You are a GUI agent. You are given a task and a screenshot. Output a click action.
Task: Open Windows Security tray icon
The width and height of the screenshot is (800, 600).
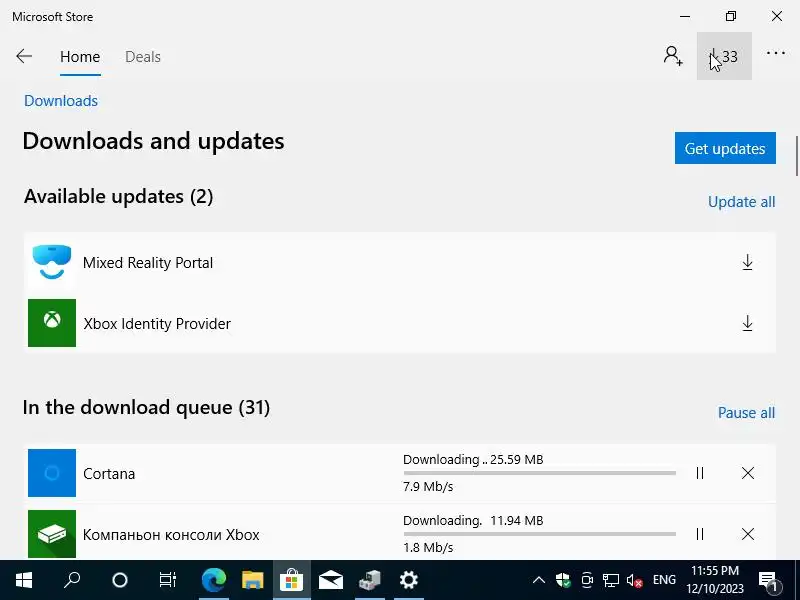click(563, 580)
